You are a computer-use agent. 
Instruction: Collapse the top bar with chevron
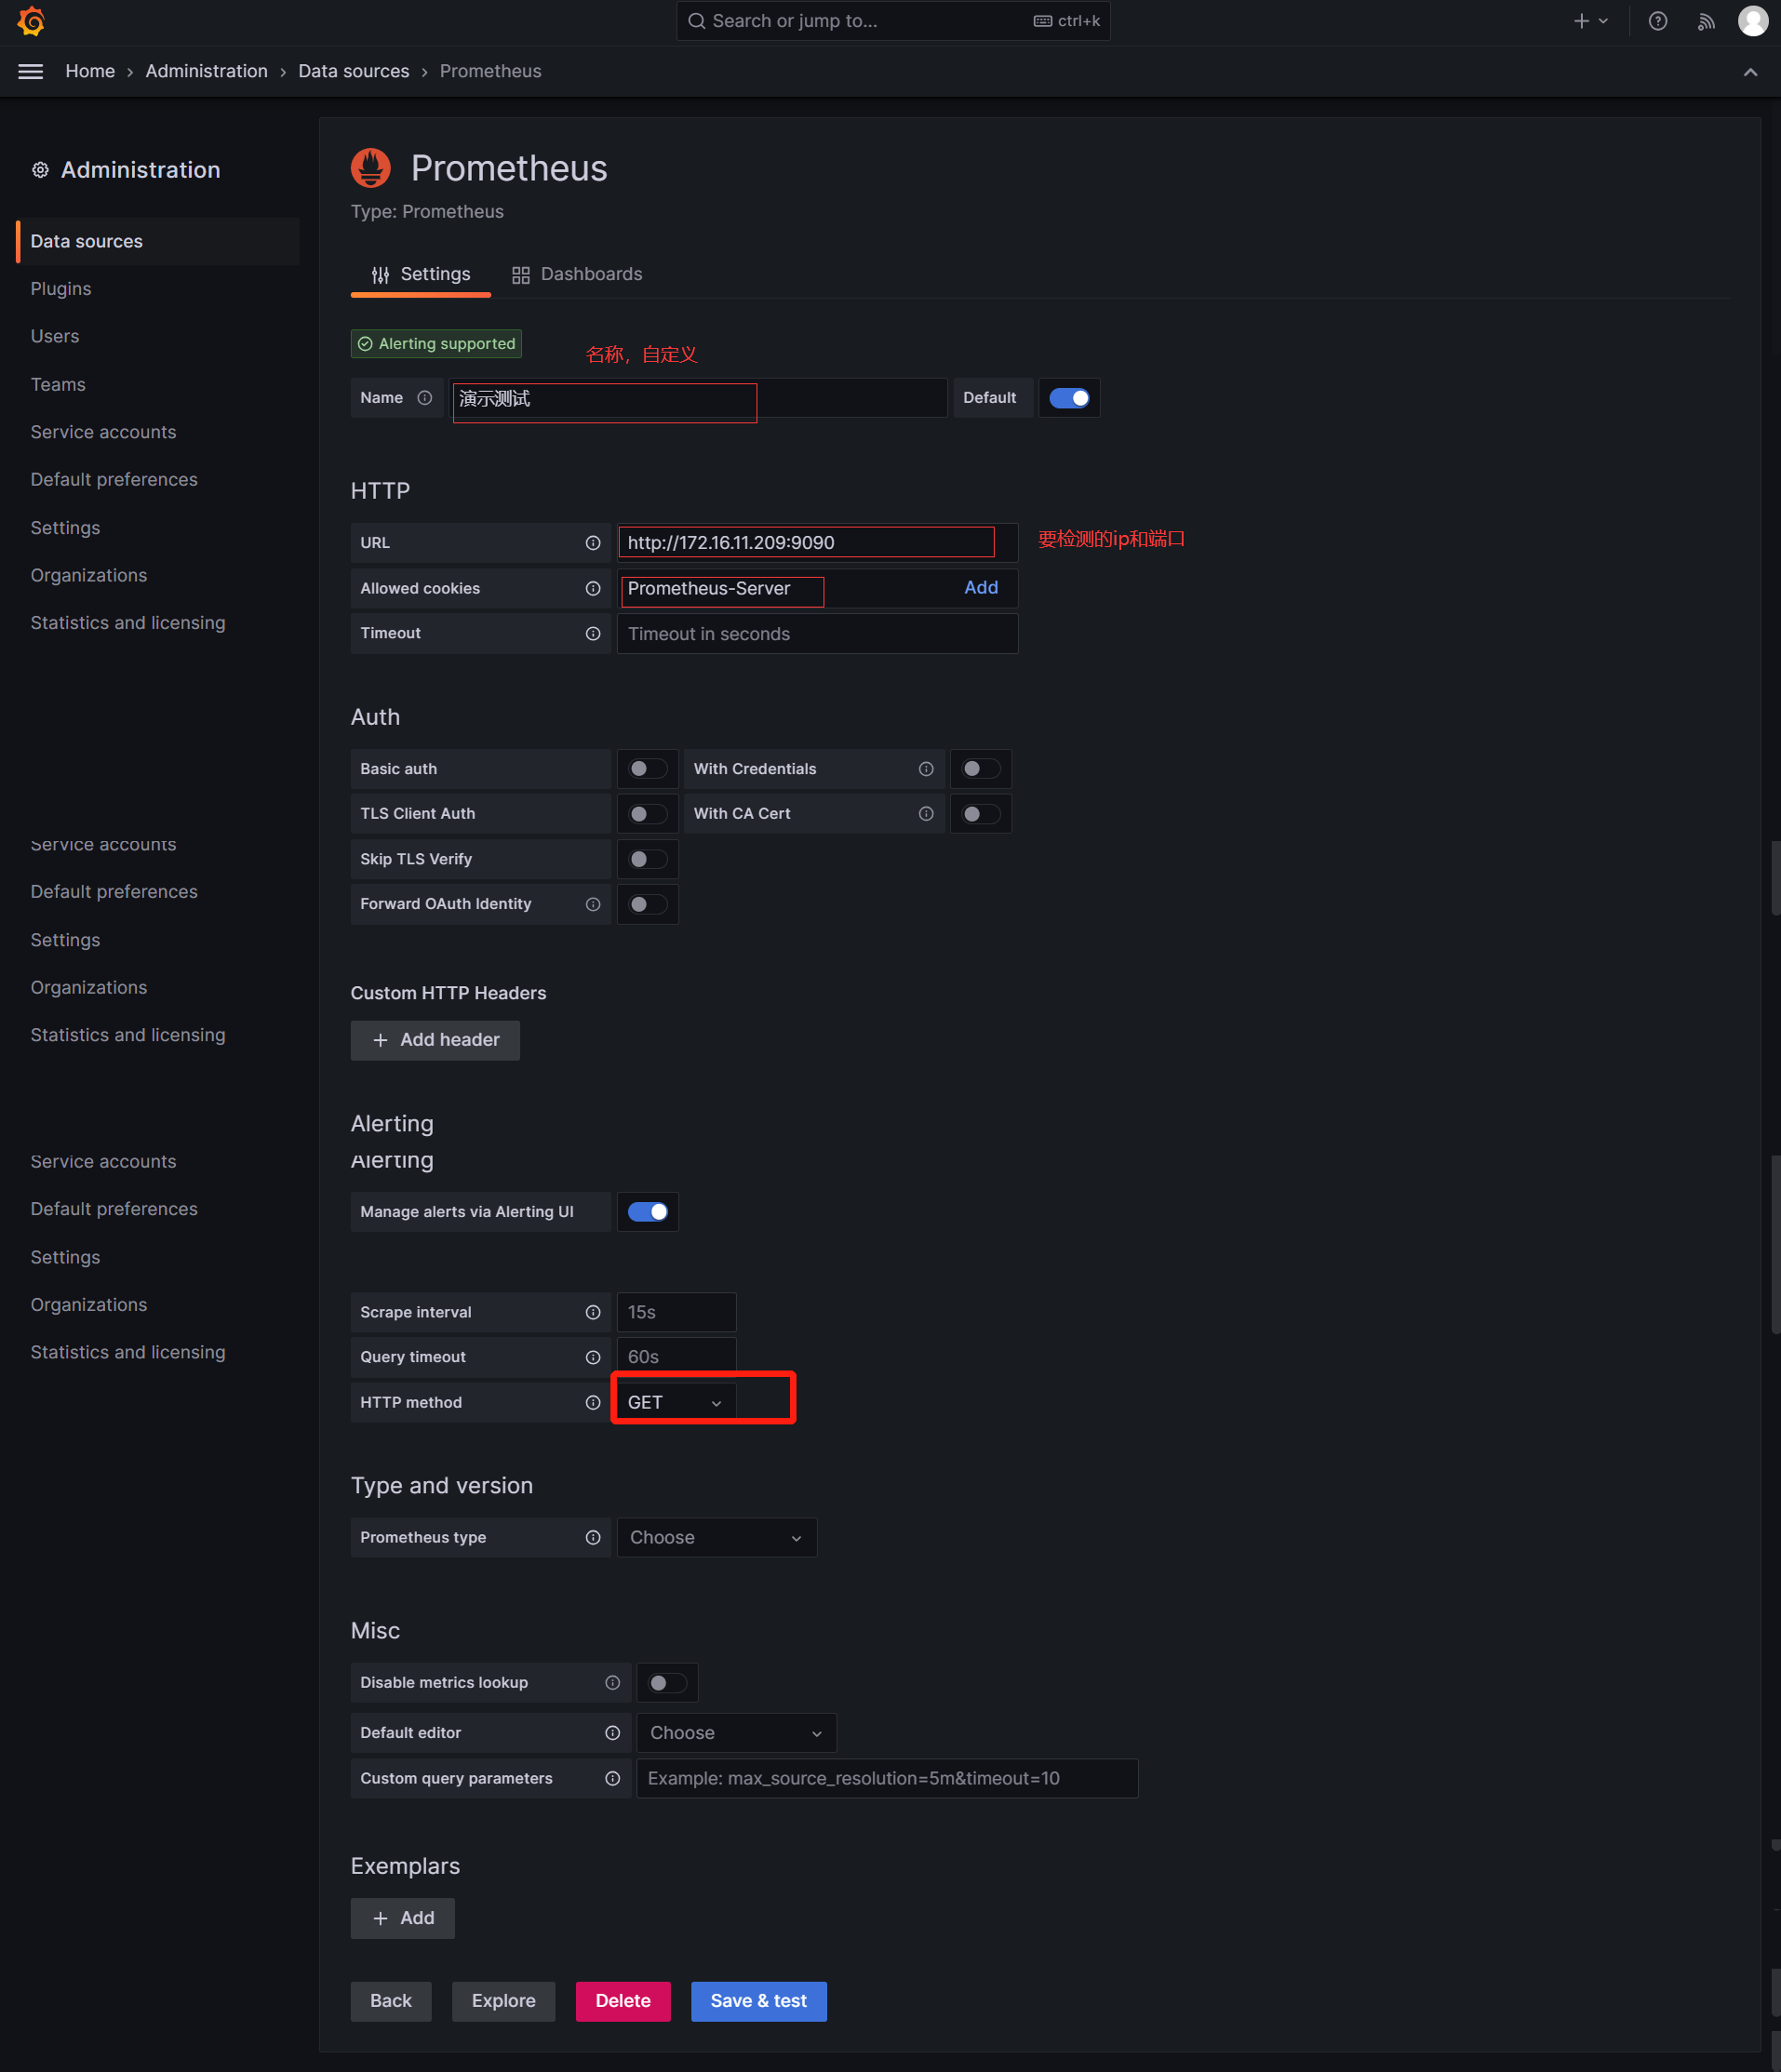[1750, 72]
